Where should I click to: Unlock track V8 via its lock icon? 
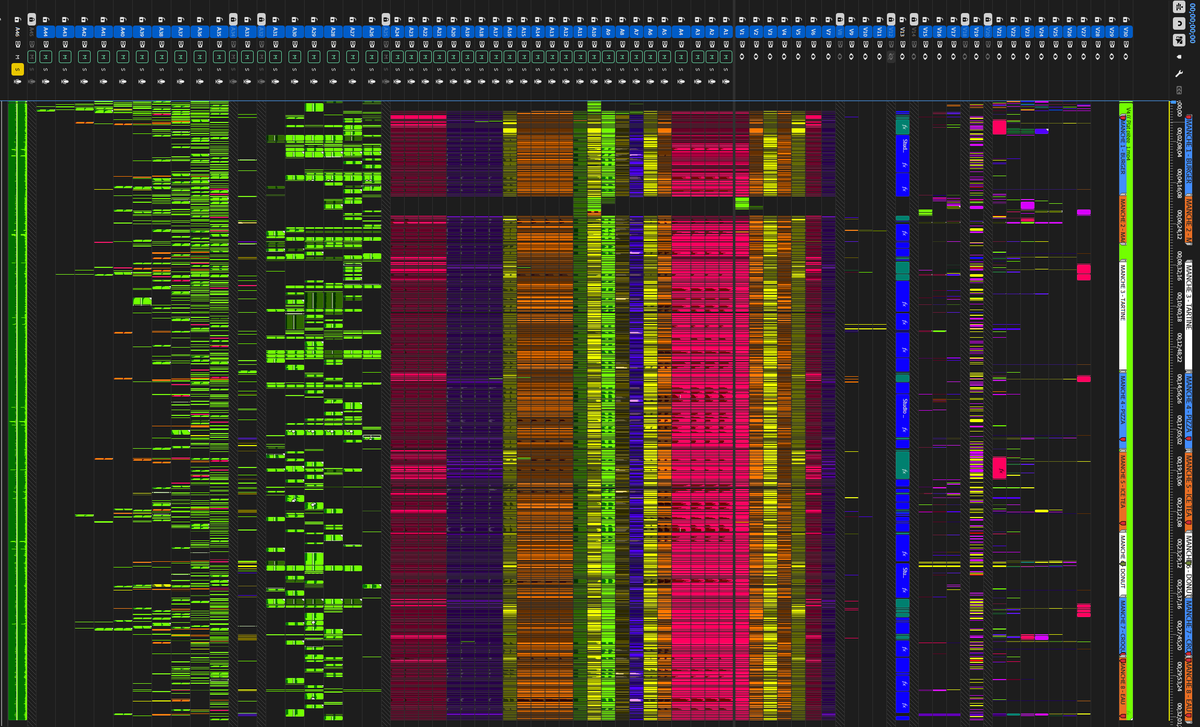(840, 19)
